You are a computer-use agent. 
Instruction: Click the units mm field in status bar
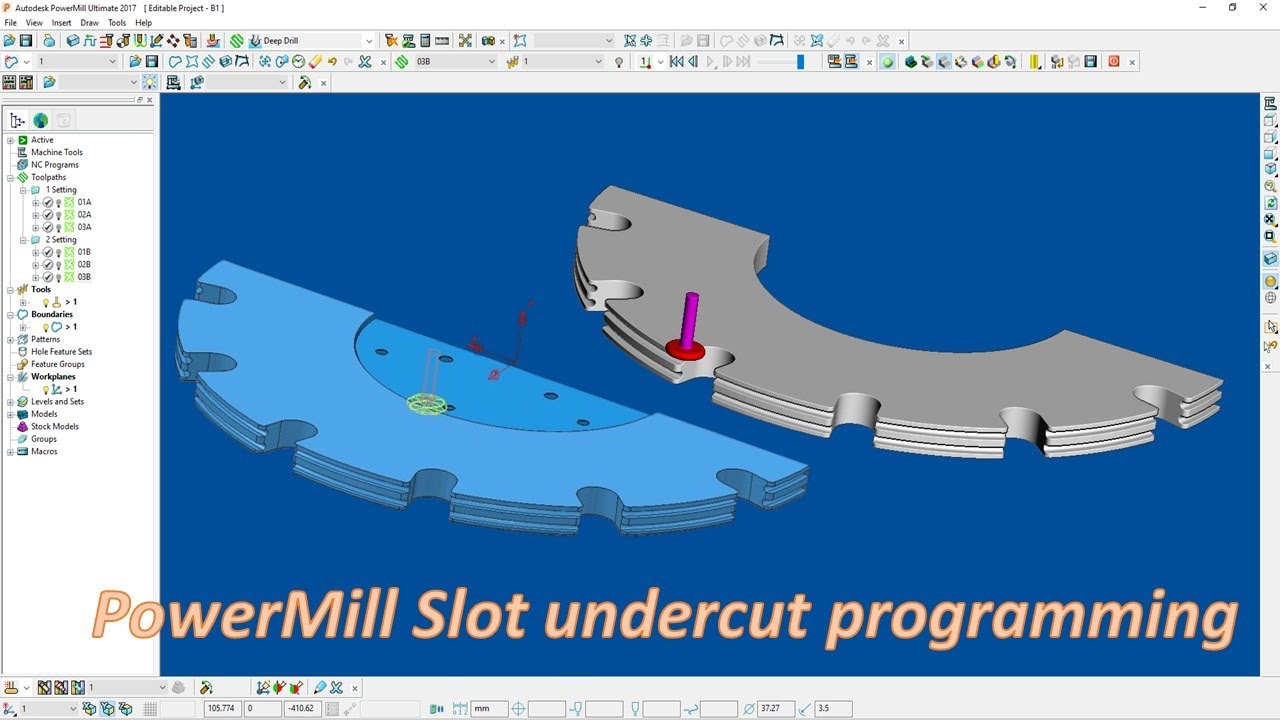click(489, 709)
